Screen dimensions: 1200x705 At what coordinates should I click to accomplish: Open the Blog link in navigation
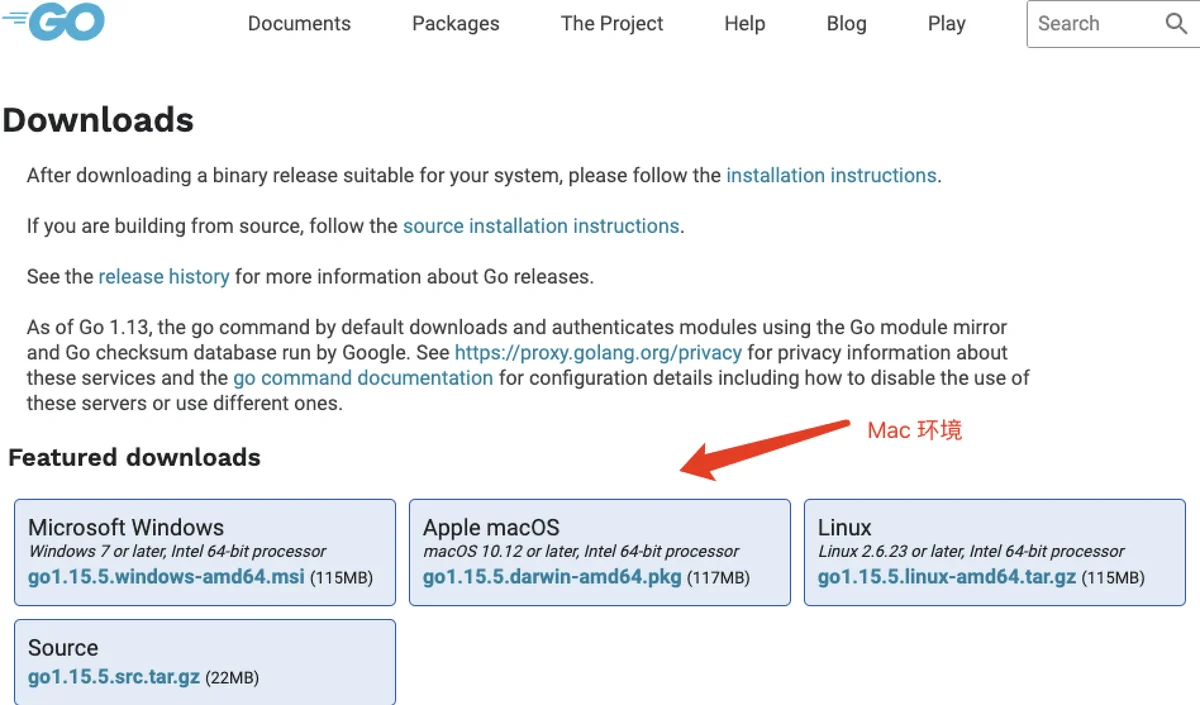coord(847,24)
